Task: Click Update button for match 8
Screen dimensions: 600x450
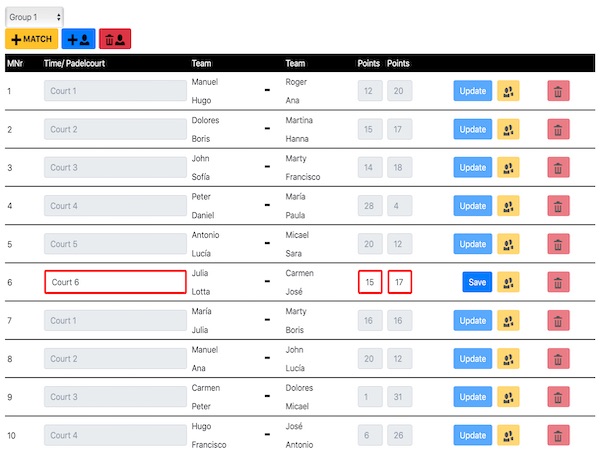Action: [x=473, y=359]
